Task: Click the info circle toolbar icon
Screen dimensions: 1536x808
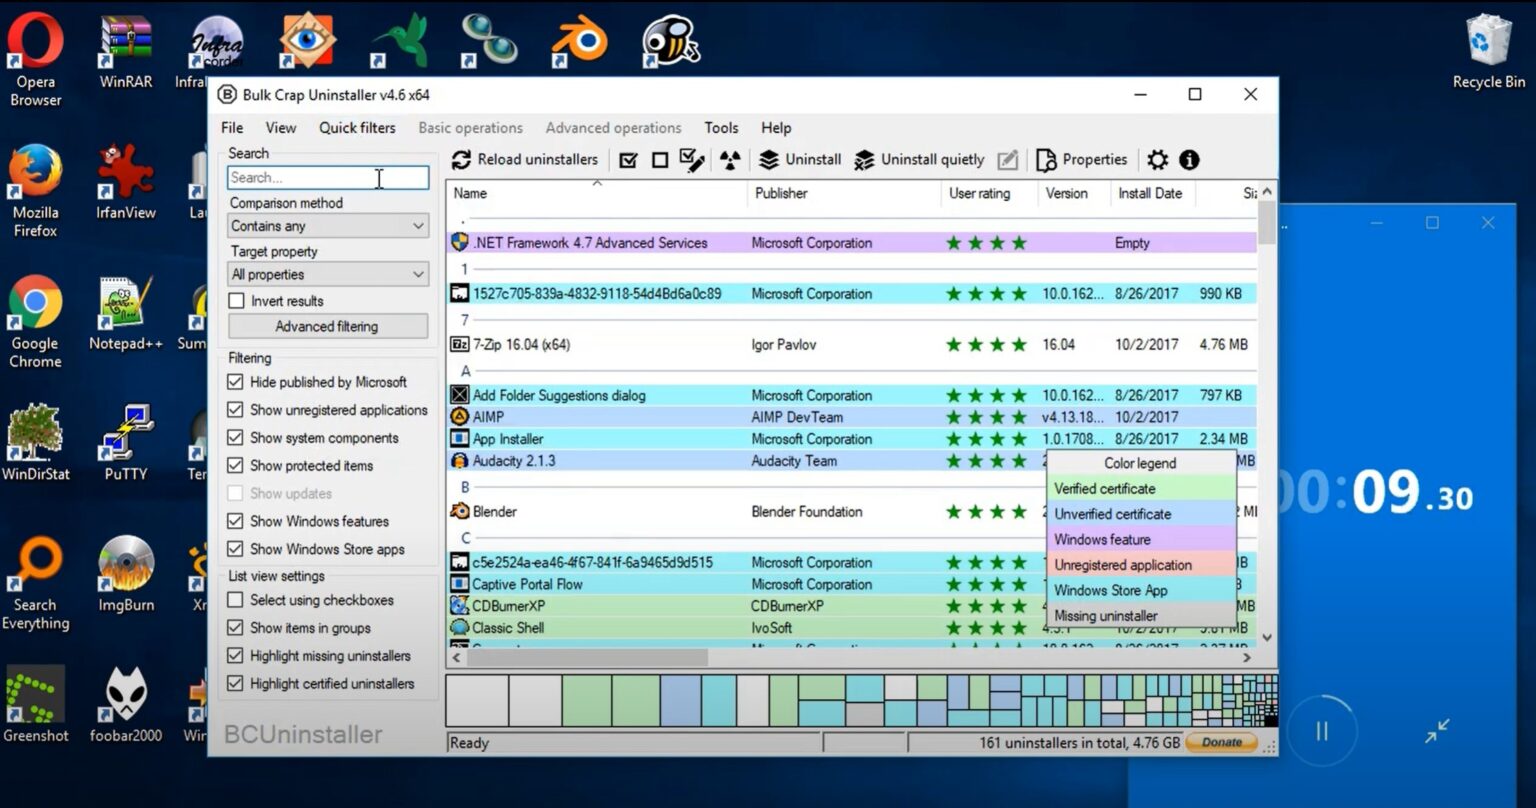Action: [1189, 160]
